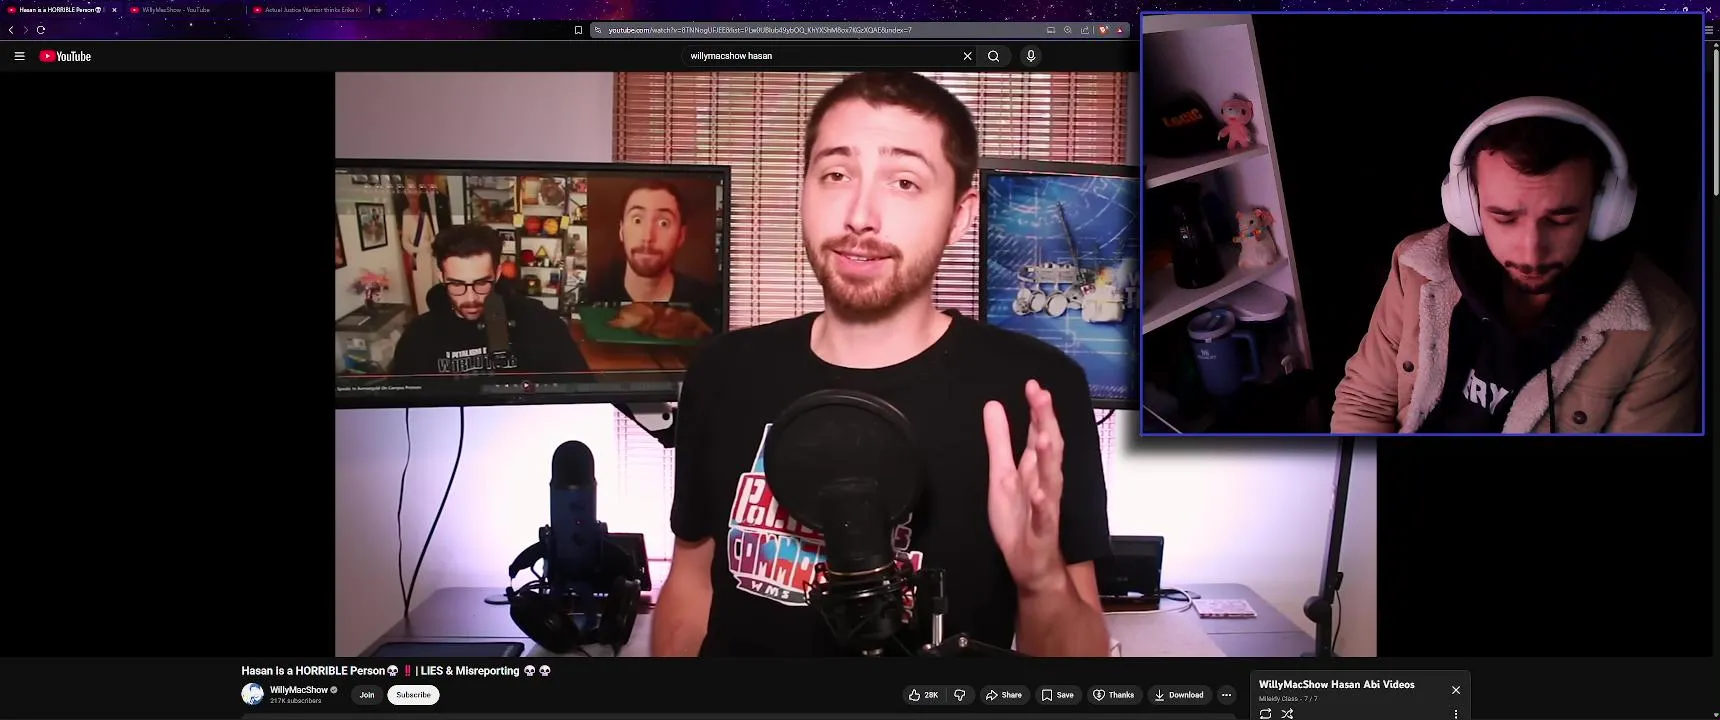Open more actions three-dot menu
This screenshot has width=1720, height=720.
[1226, 695]
